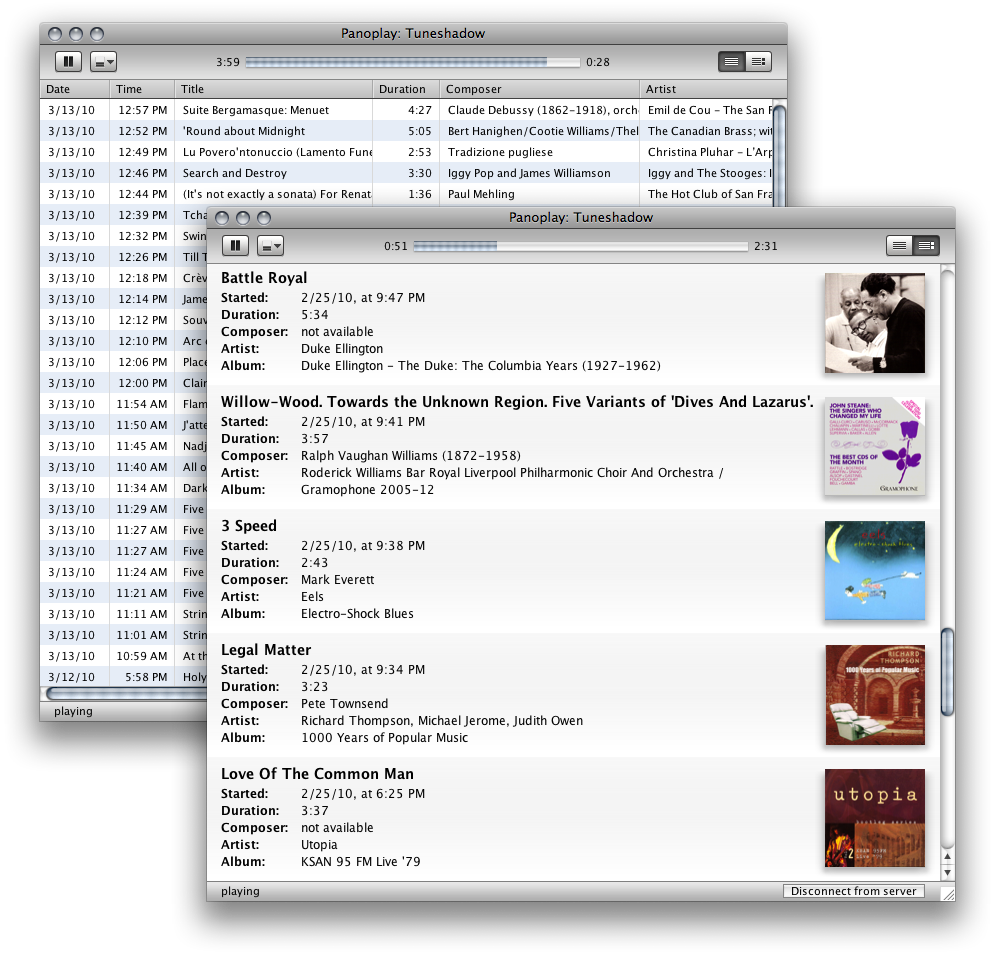This screenshot has width=995, height=963.
Task: Click the front window's vertical scrollbar thumb
Action: tap(947, 671)
